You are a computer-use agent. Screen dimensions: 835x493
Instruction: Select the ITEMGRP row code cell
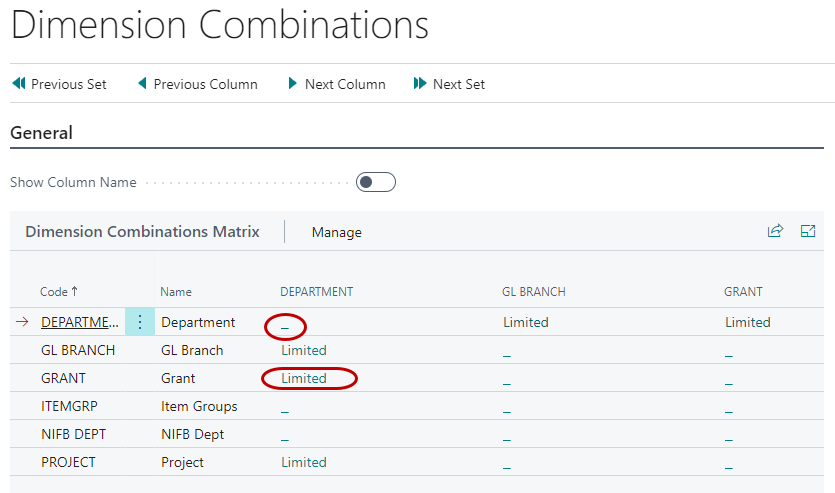pos(69,406)
